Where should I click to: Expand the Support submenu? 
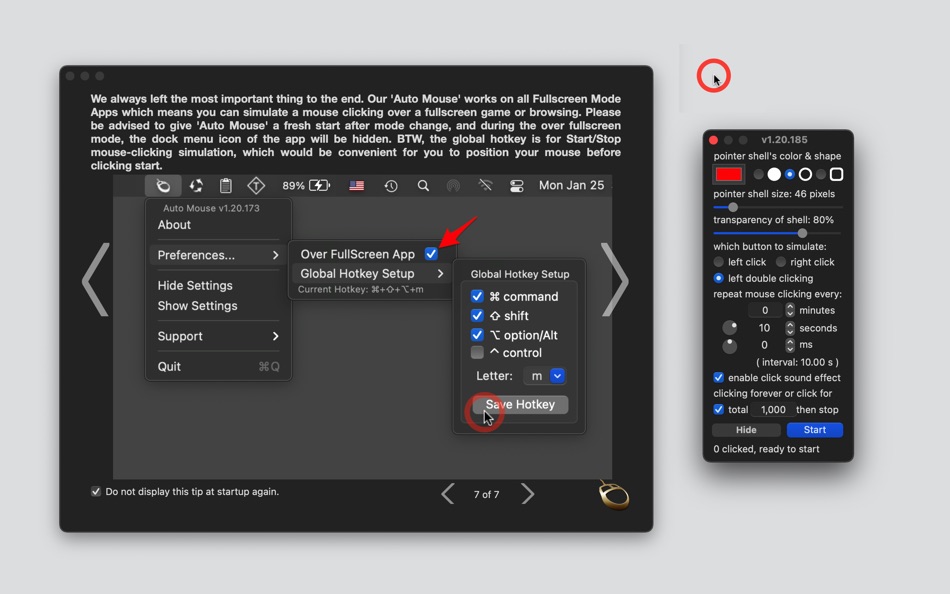tap(218, 336)
